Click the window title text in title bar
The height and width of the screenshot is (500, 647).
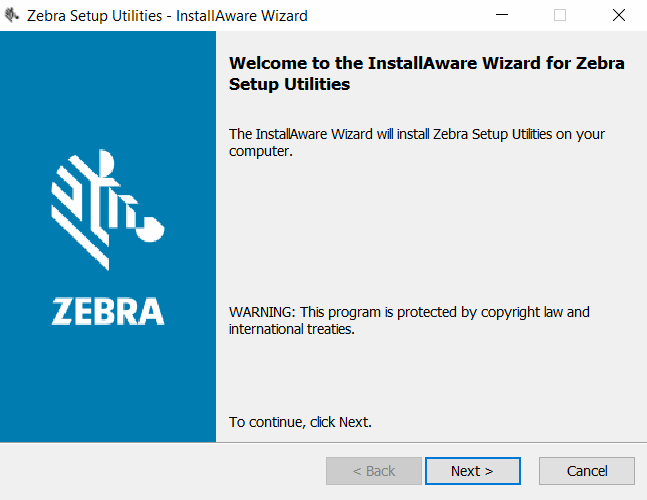click(x=167, y=16)
